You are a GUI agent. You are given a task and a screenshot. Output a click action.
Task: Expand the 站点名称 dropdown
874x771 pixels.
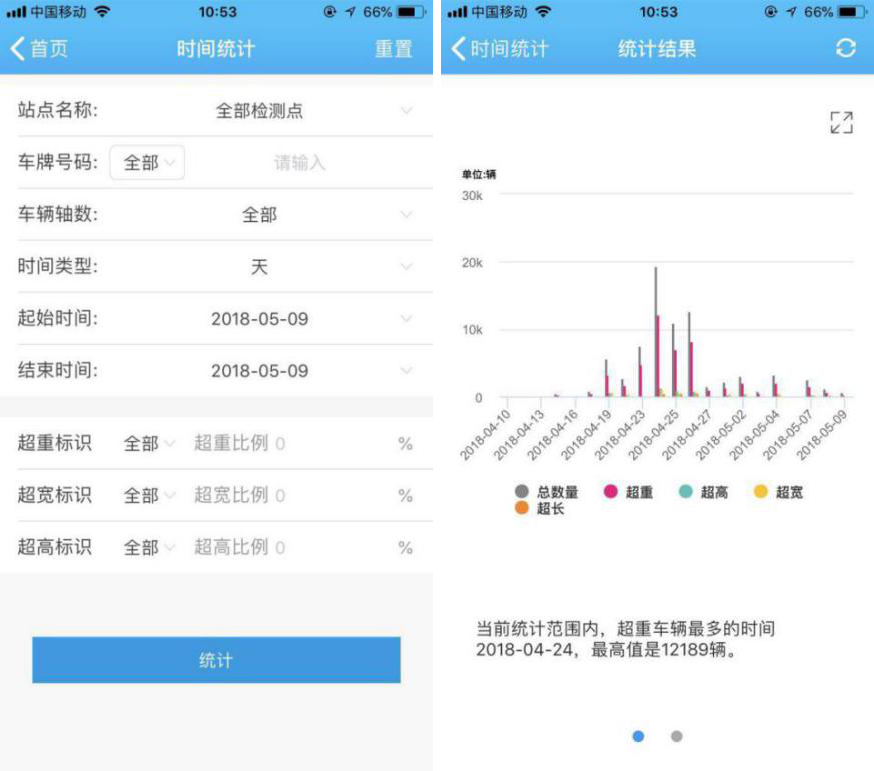click(260, 111)
